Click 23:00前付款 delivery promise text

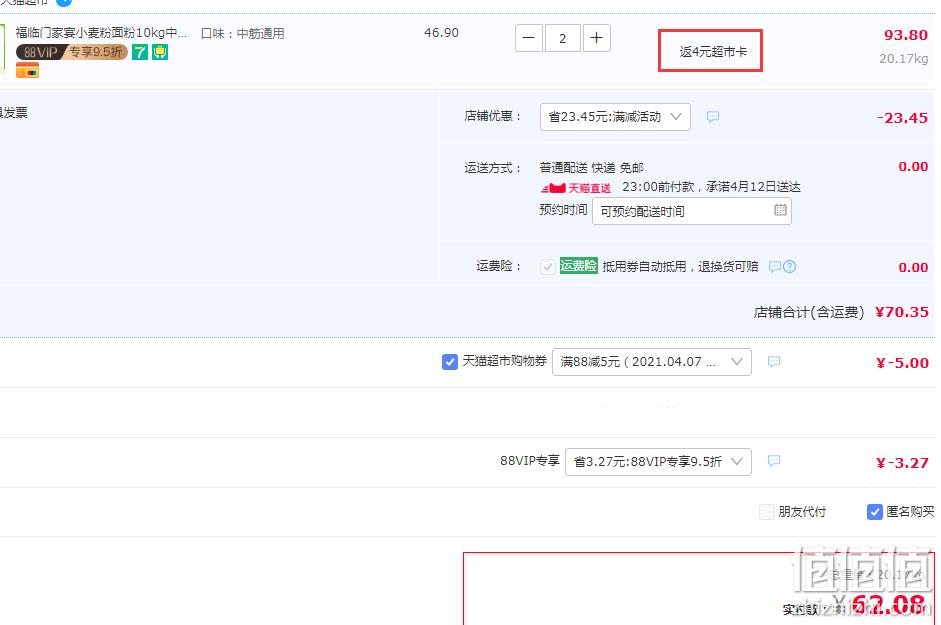click(x=711, y=187)
